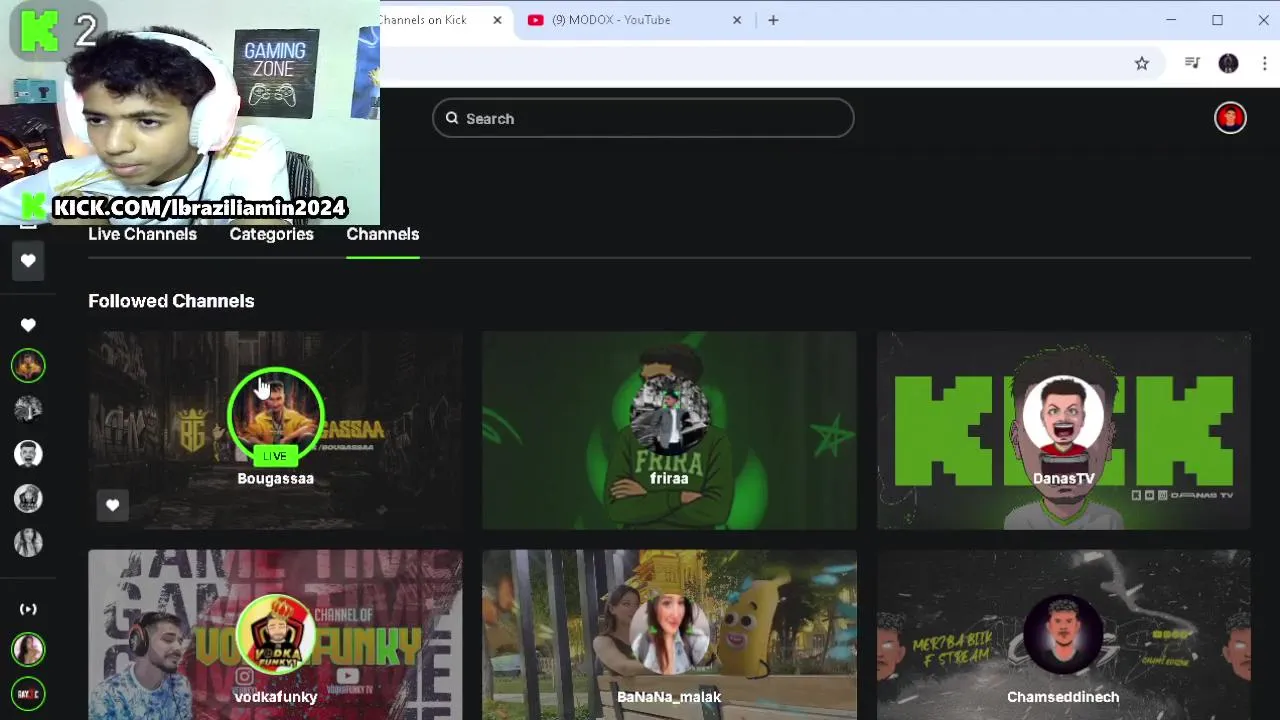This screenshot has width=1280, height=720.
Task: Click the Followed Channels heading
Action: point(171,301)
